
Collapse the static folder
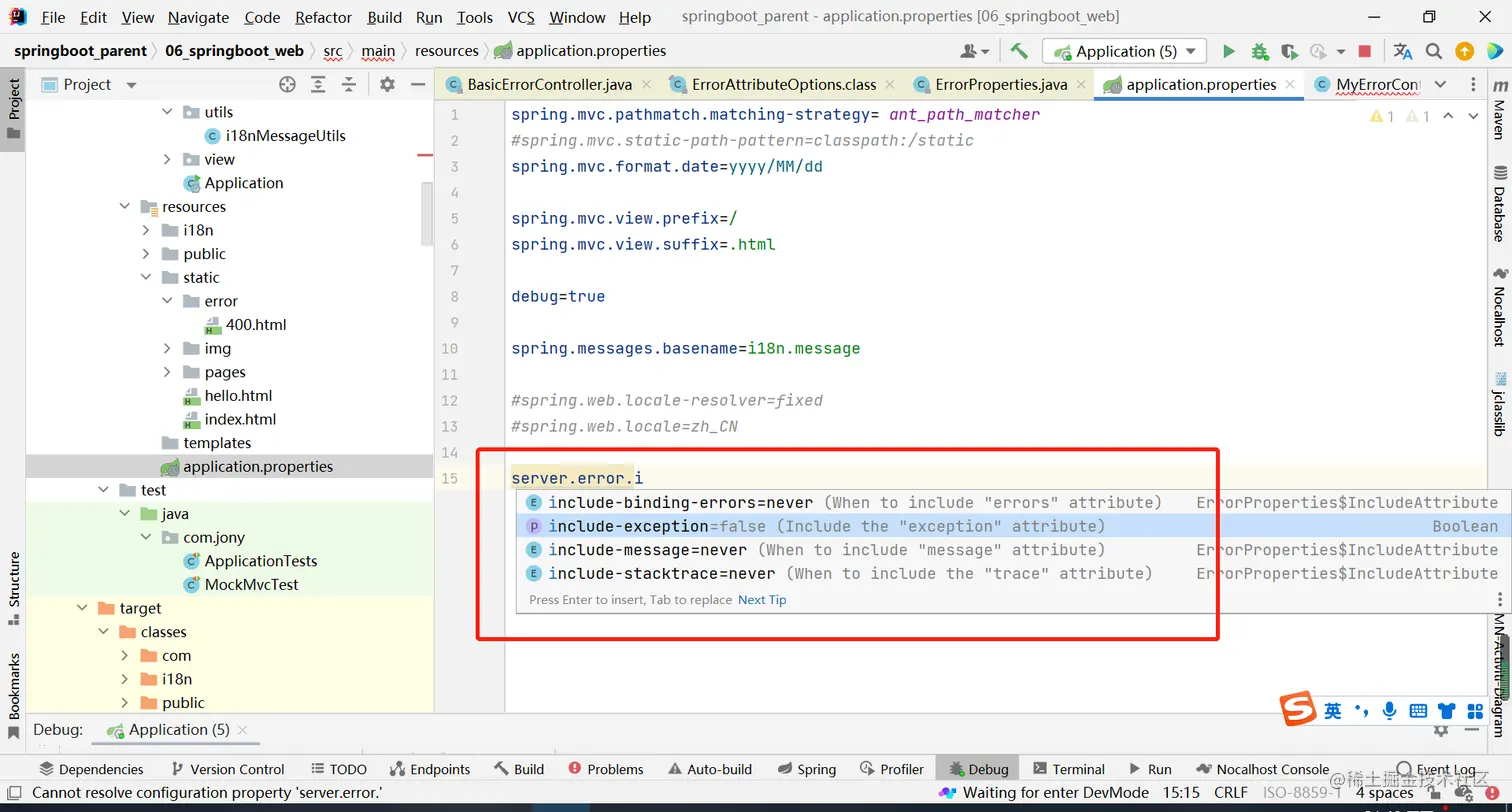point(146,278)
